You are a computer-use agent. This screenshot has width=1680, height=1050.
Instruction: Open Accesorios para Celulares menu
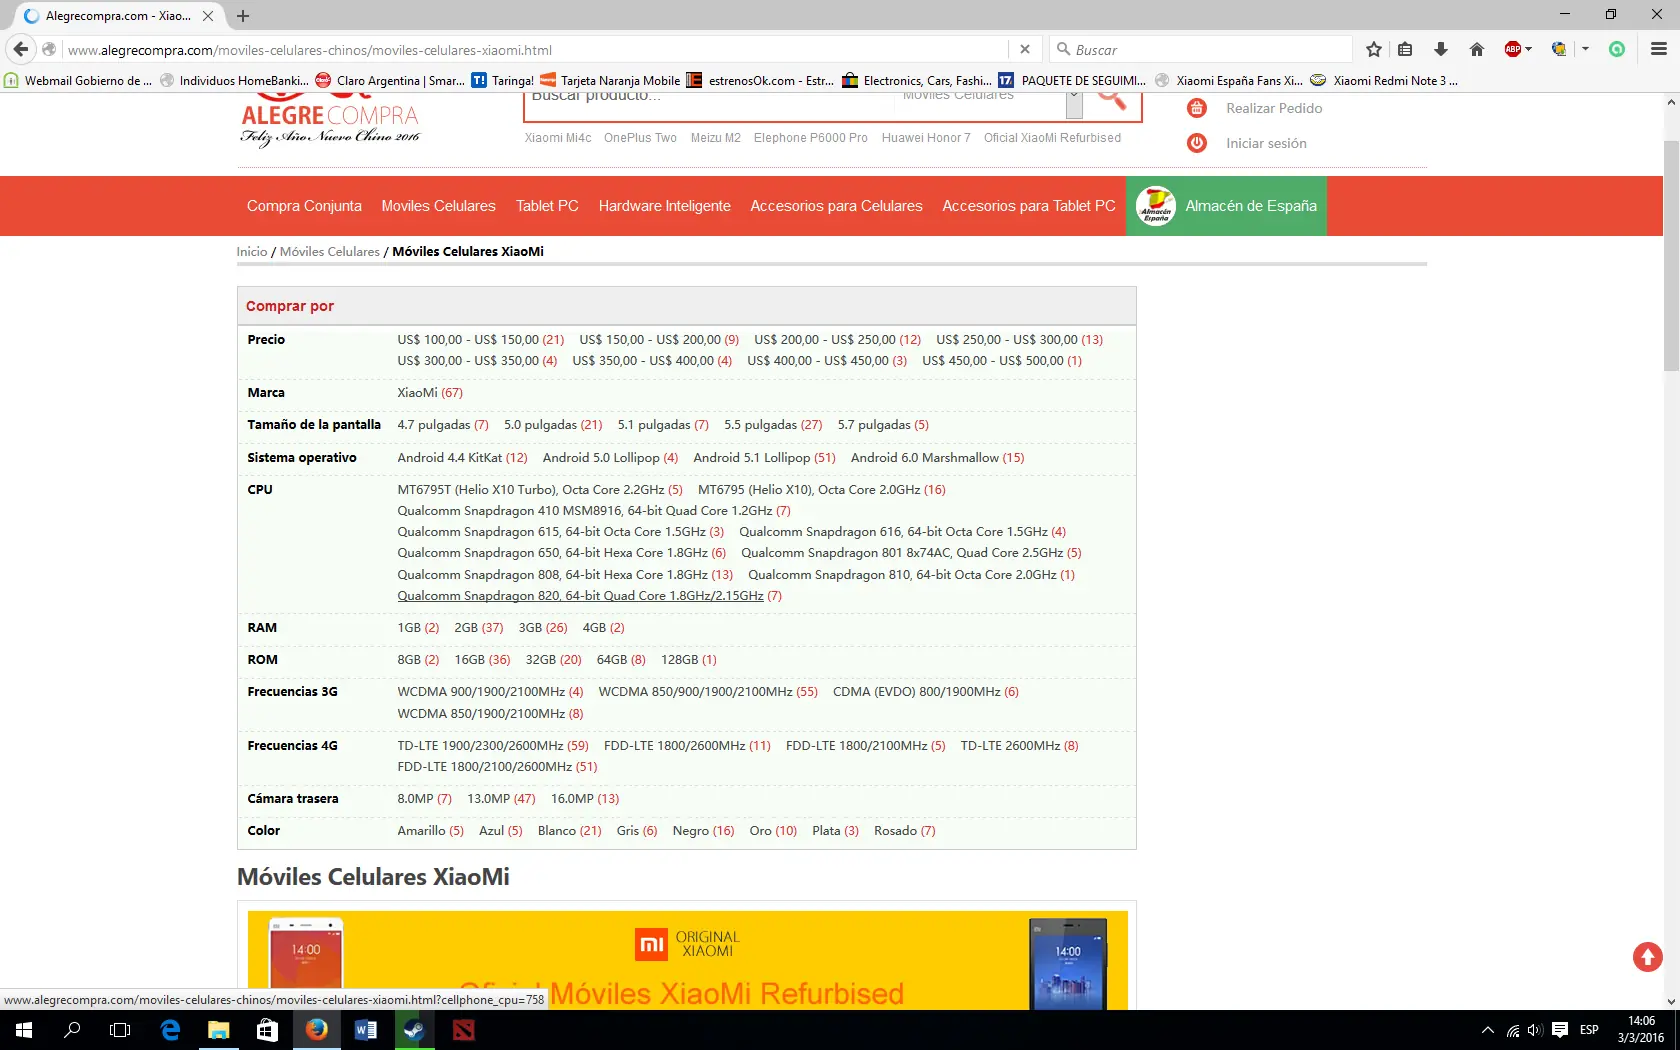(836, 206)
